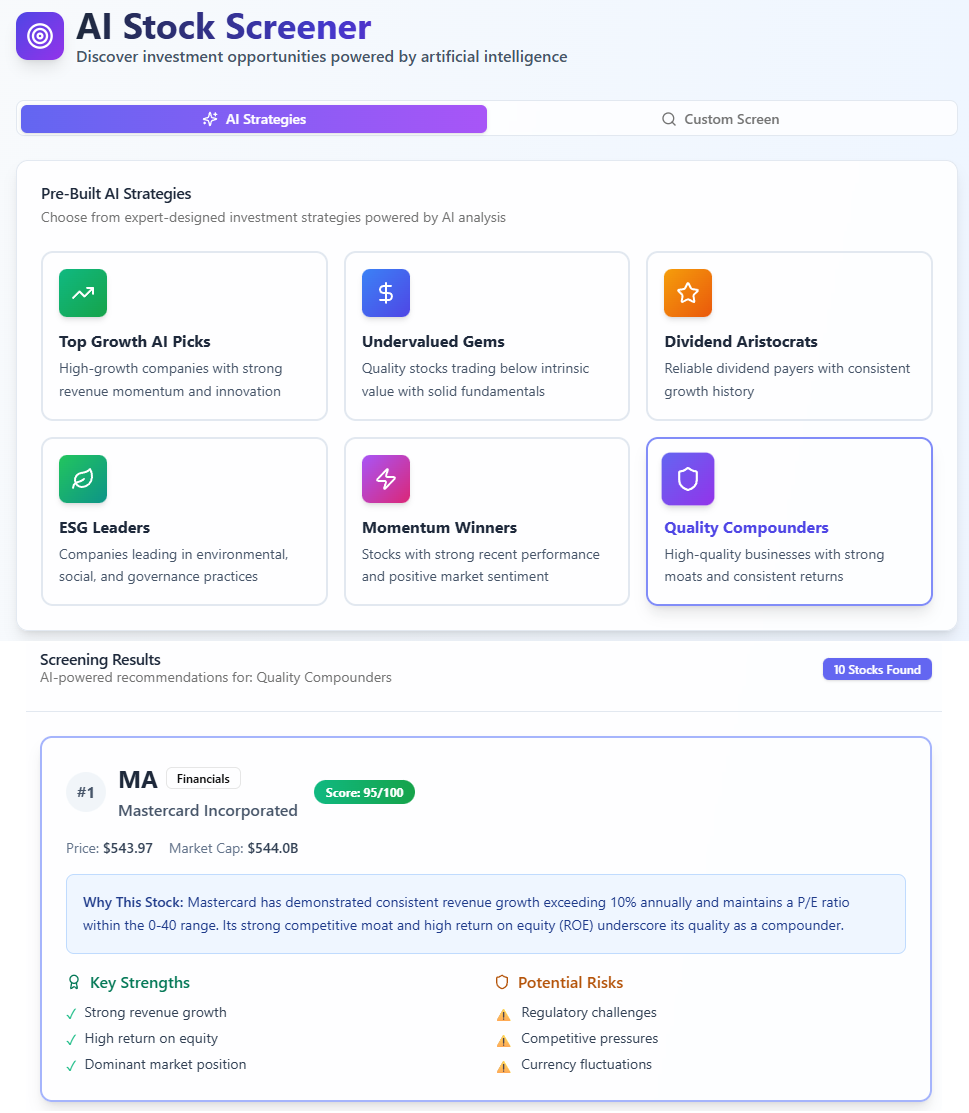The height and width of the screenshot is (1113, 969).
Task: Select the Quality Compounders strategy title
Action: (x=746, y=527)
